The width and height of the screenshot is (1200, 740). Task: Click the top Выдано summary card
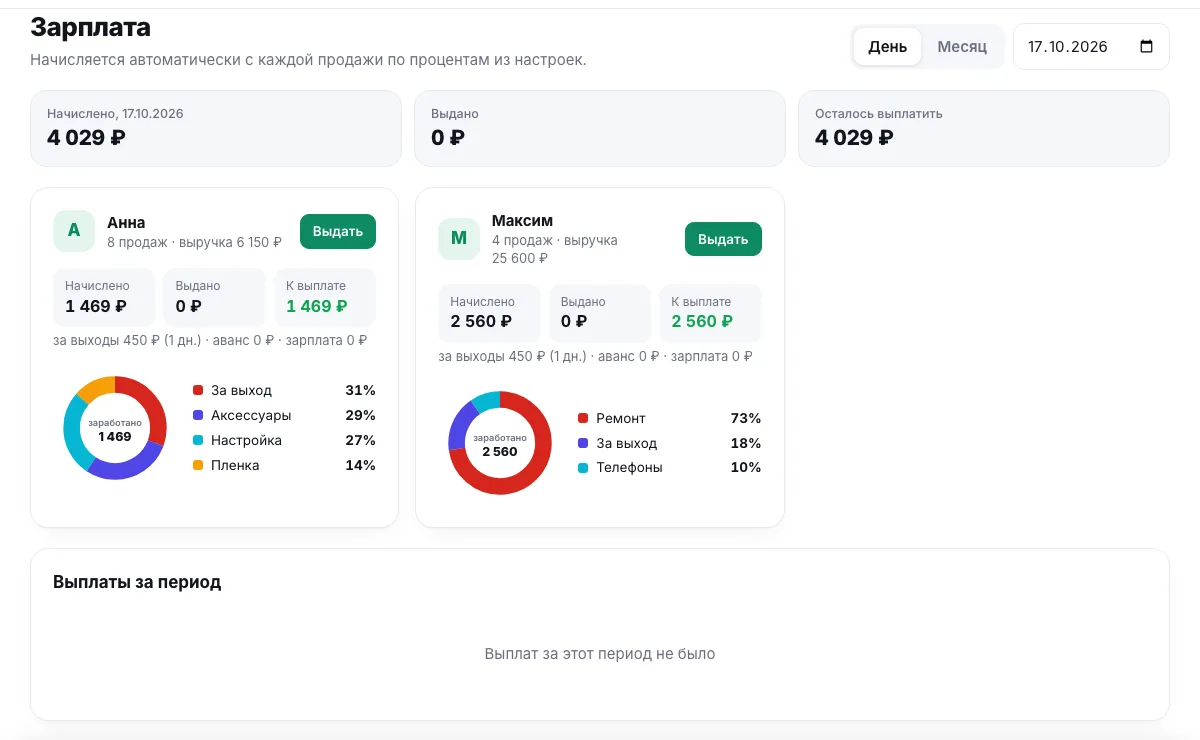599,128
